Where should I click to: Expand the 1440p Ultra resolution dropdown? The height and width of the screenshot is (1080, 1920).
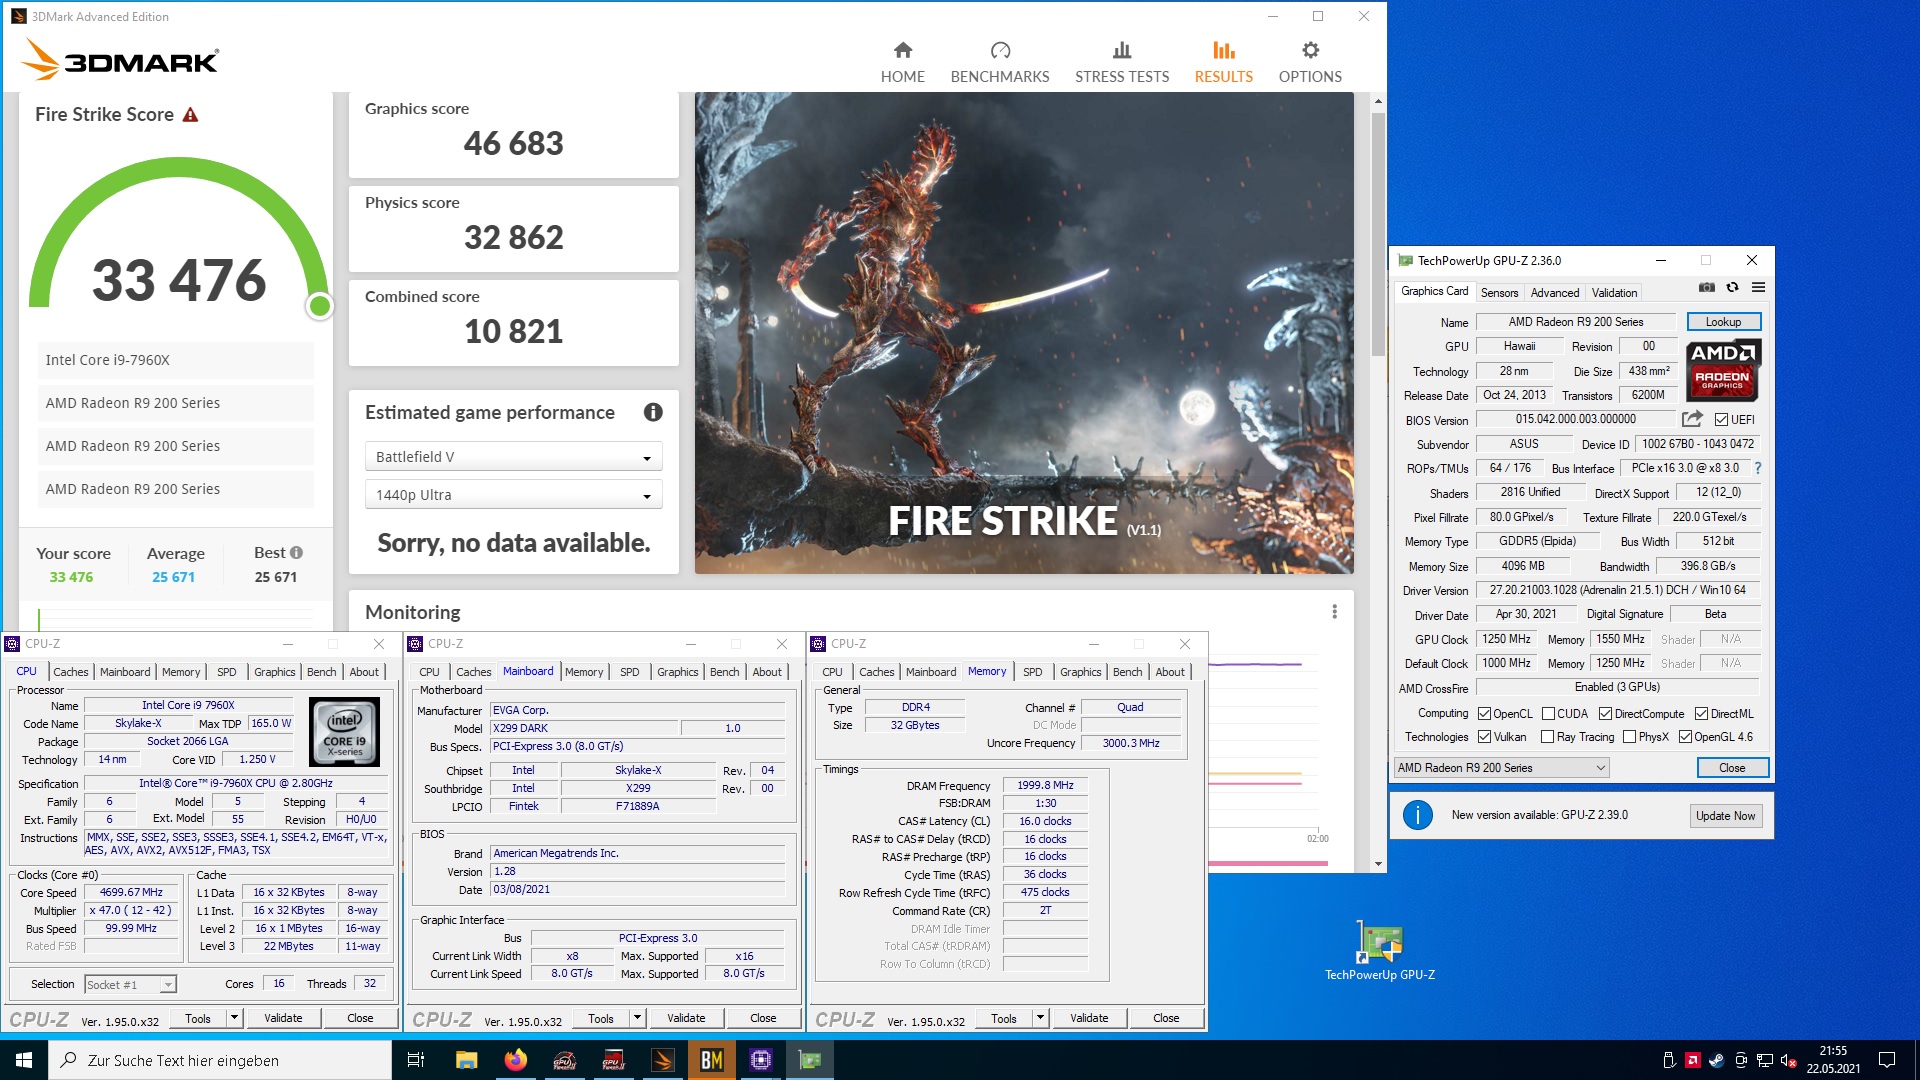point(513,495)
